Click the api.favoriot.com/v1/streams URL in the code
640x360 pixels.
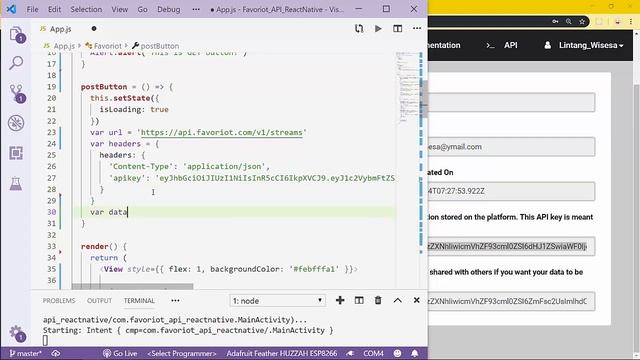[222, 132]
